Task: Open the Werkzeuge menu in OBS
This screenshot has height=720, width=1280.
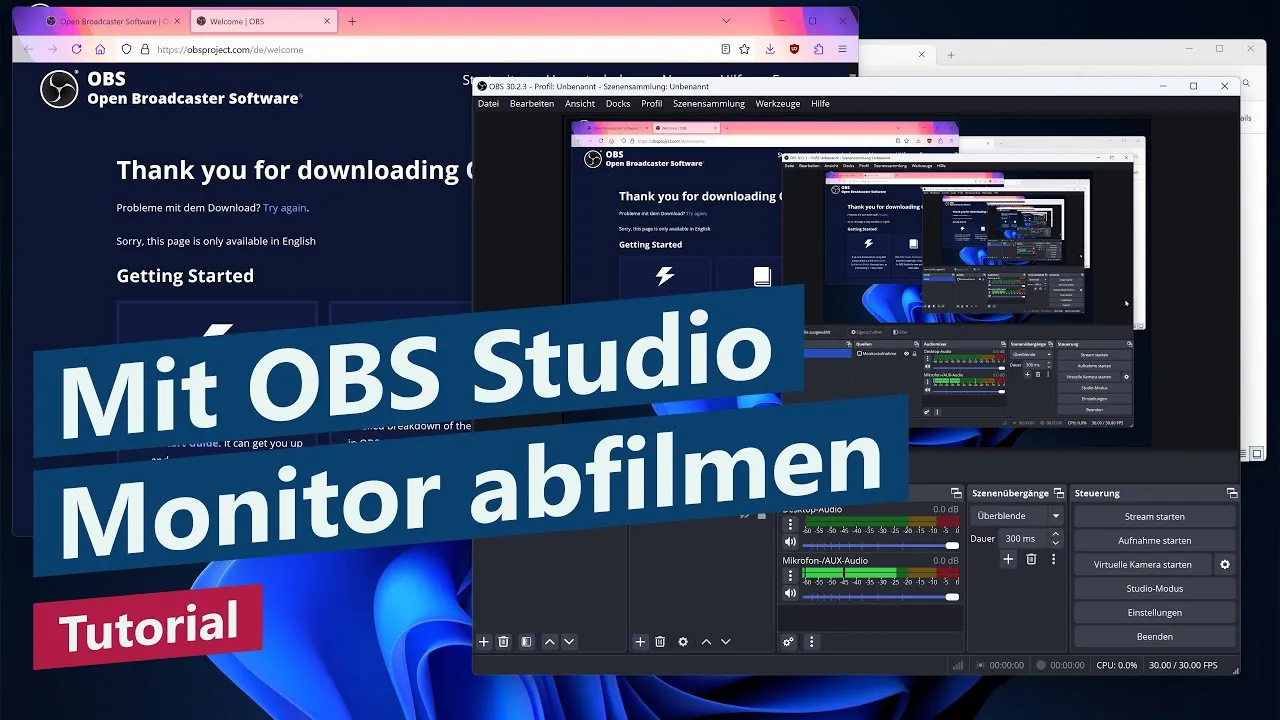Action: (777, 103)
